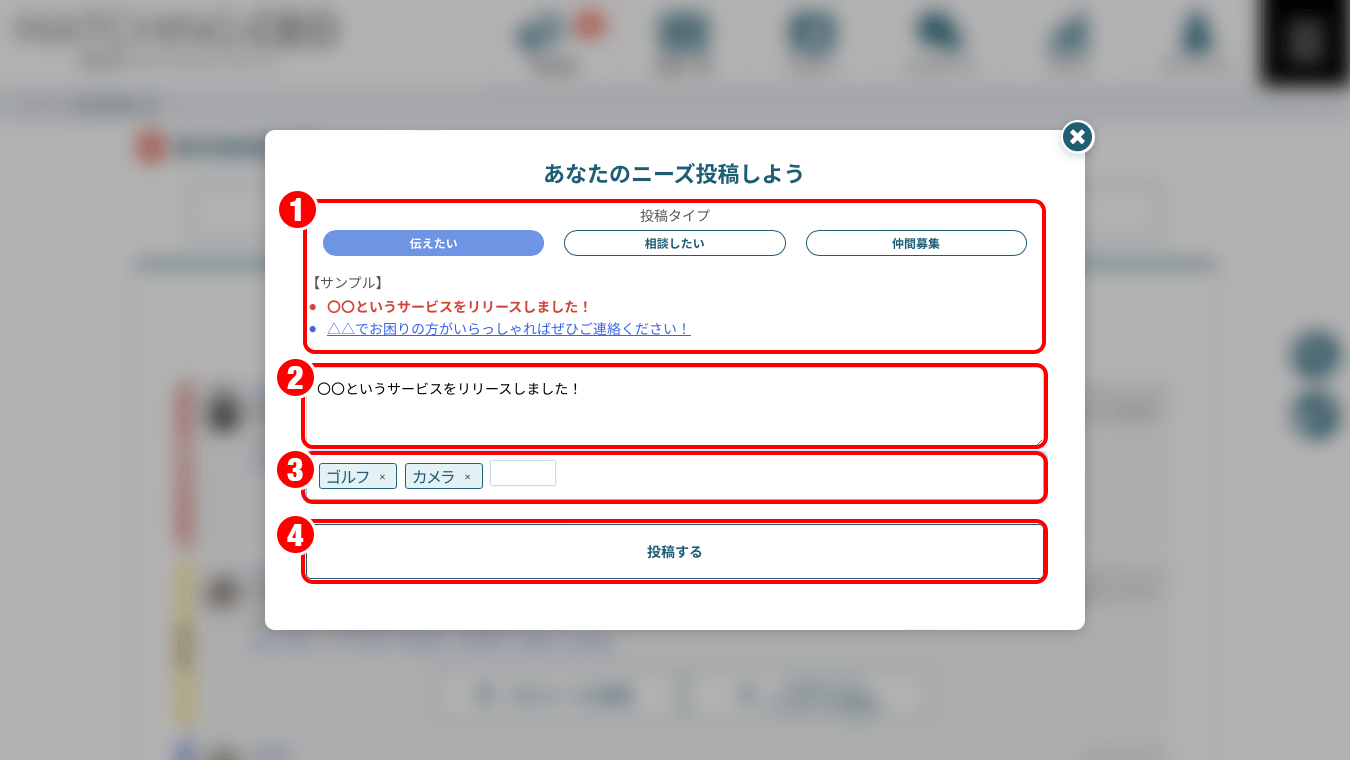
Task: Select the 相談したい post type
Action: (x=675, y=243)
